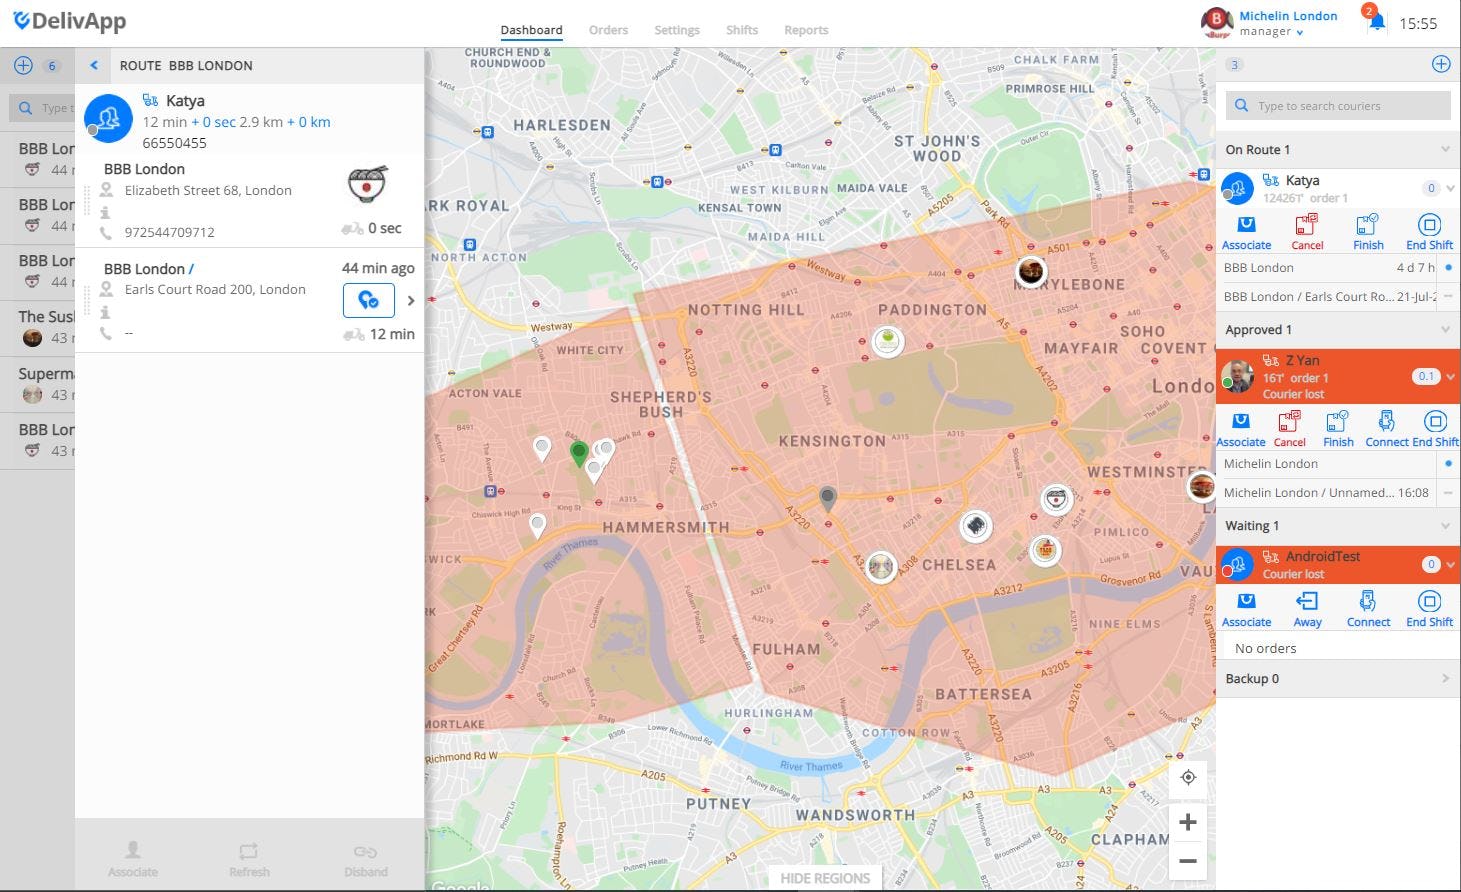The height and width of the screenshot is (892, 1461).
Task: Center map with the locate me button
Action: point(1188,778)
